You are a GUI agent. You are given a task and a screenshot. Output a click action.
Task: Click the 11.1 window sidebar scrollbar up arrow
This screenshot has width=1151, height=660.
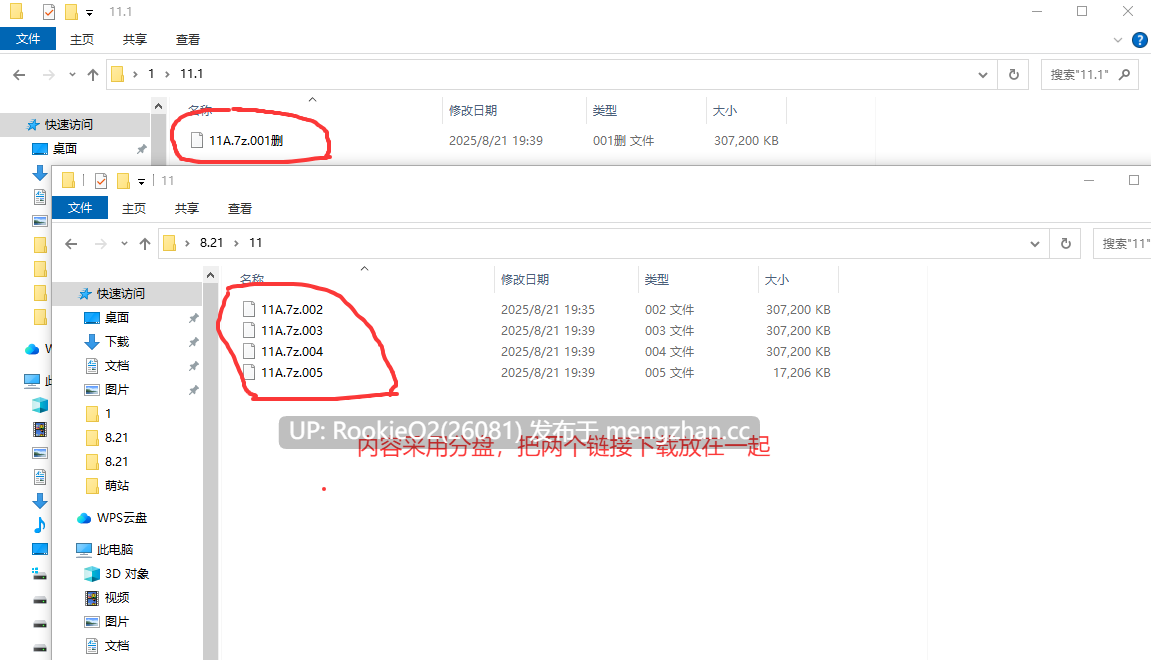pos(159,106)
